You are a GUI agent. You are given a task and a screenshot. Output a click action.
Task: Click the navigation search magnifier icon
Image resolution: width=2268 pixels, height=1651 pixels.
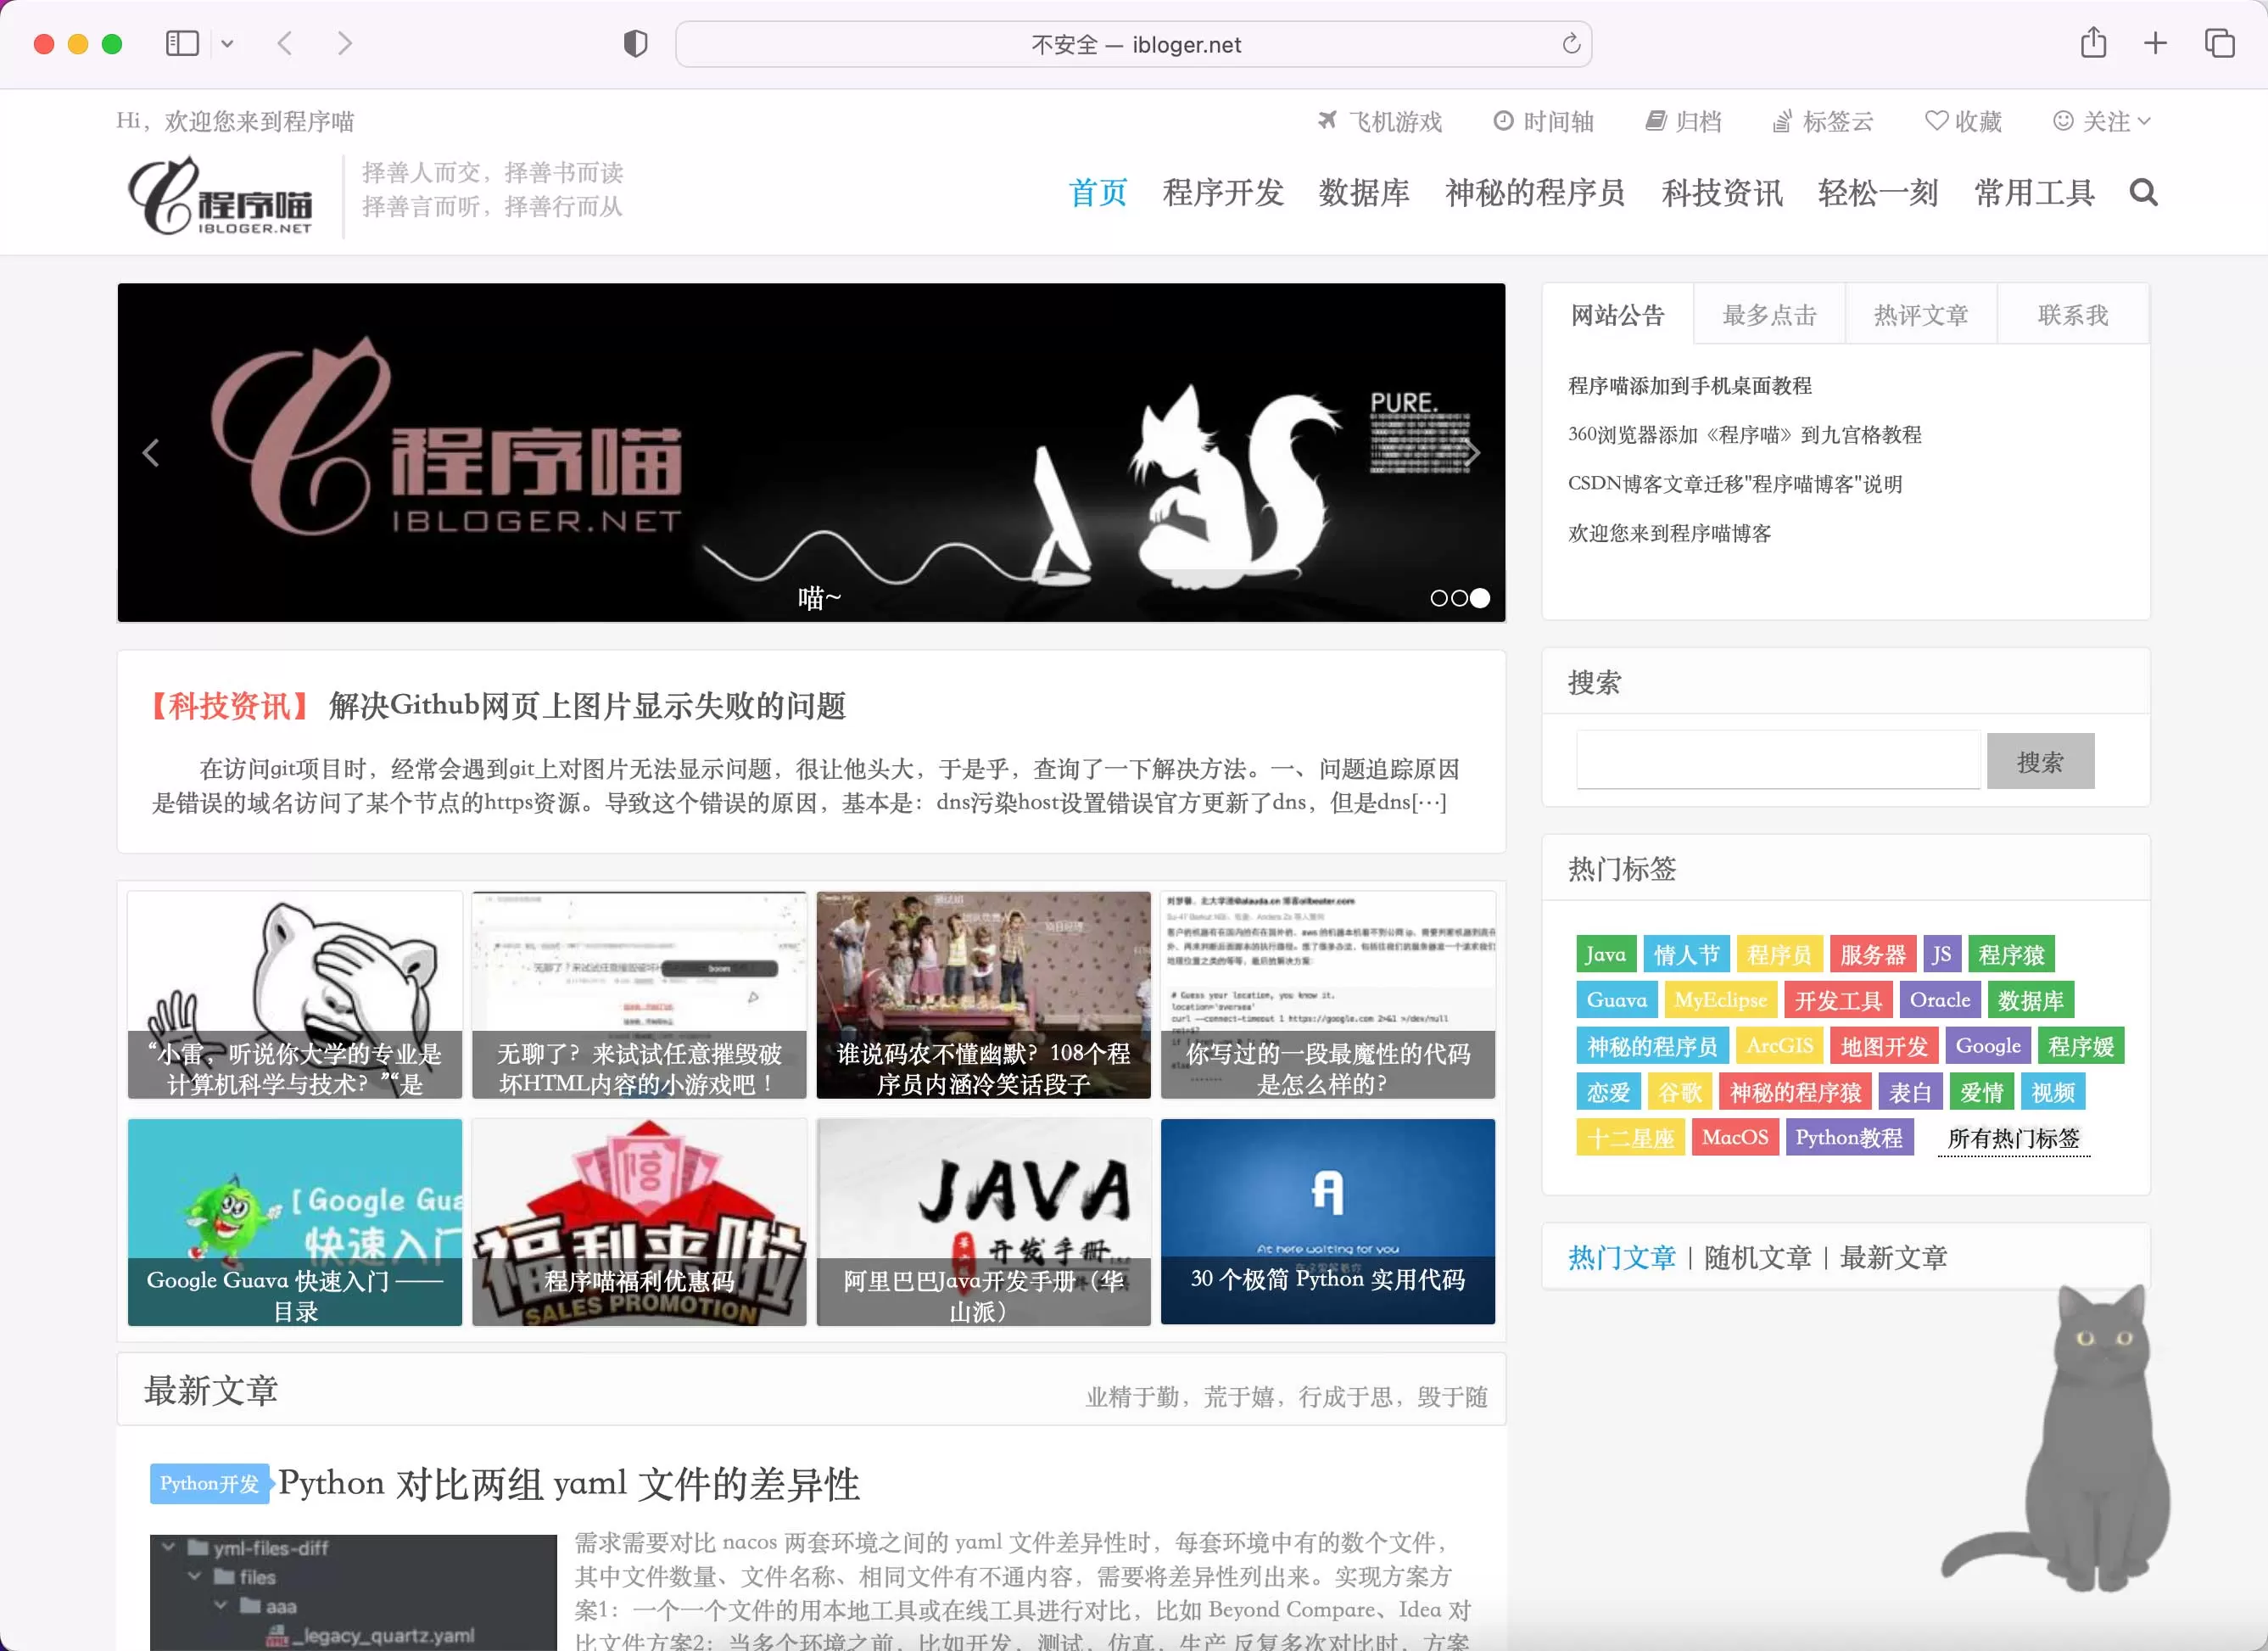tap(2143, 192)
